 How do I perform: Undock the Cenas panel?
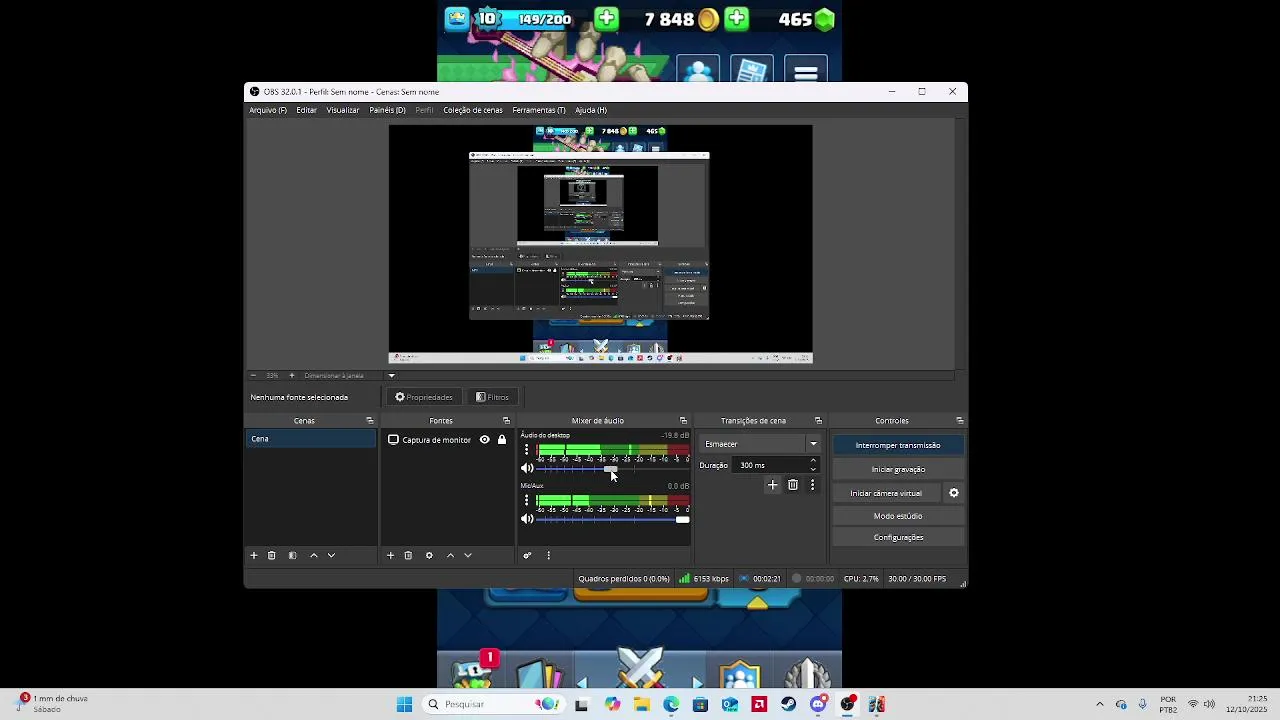click(x=369, y=421)
